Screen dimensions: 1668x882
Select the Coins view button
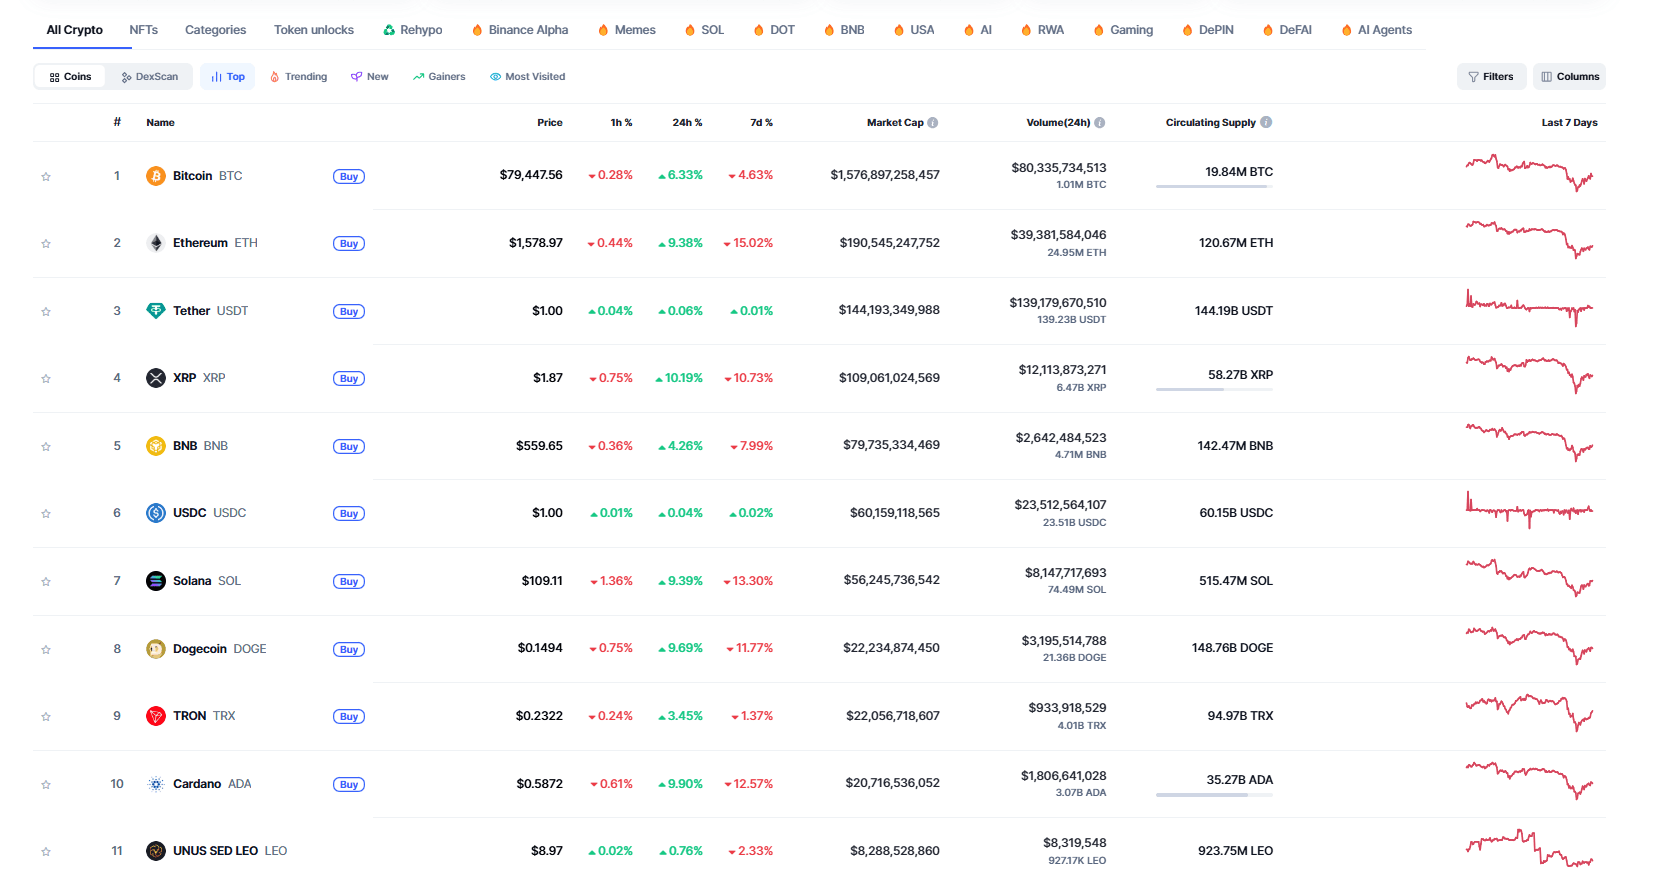pyautogui.click(x=70, y=77)
